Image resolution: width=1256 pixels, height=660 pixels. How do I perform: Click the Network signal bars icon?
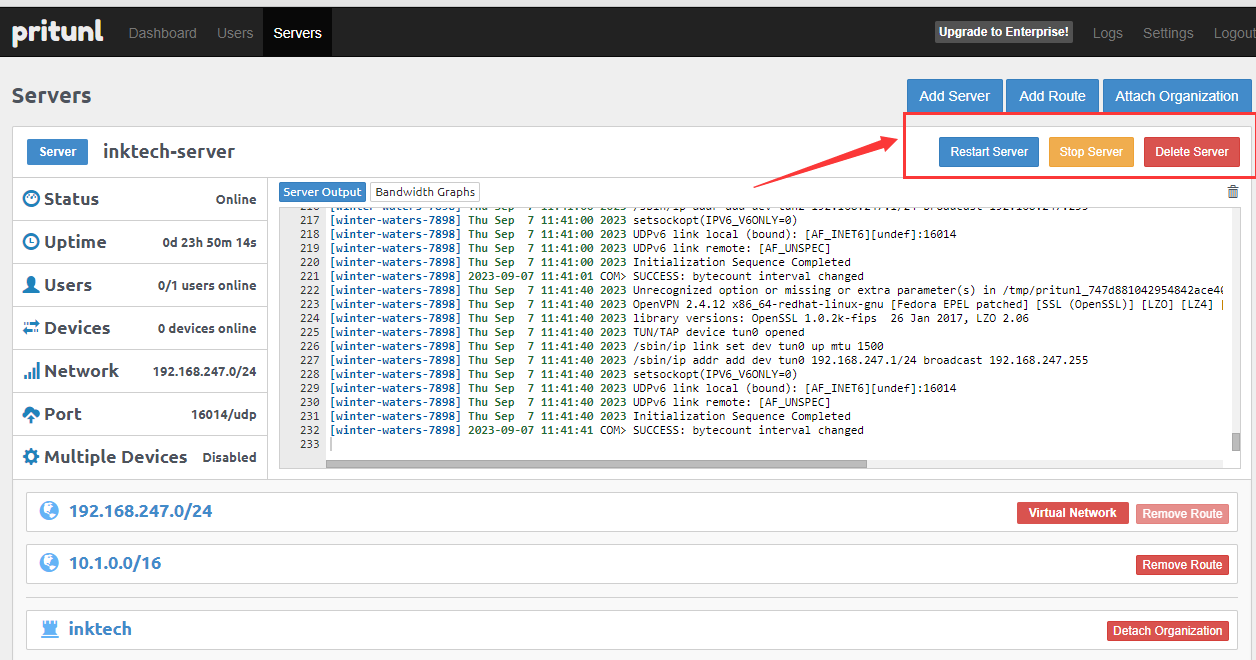click(31, 371)
